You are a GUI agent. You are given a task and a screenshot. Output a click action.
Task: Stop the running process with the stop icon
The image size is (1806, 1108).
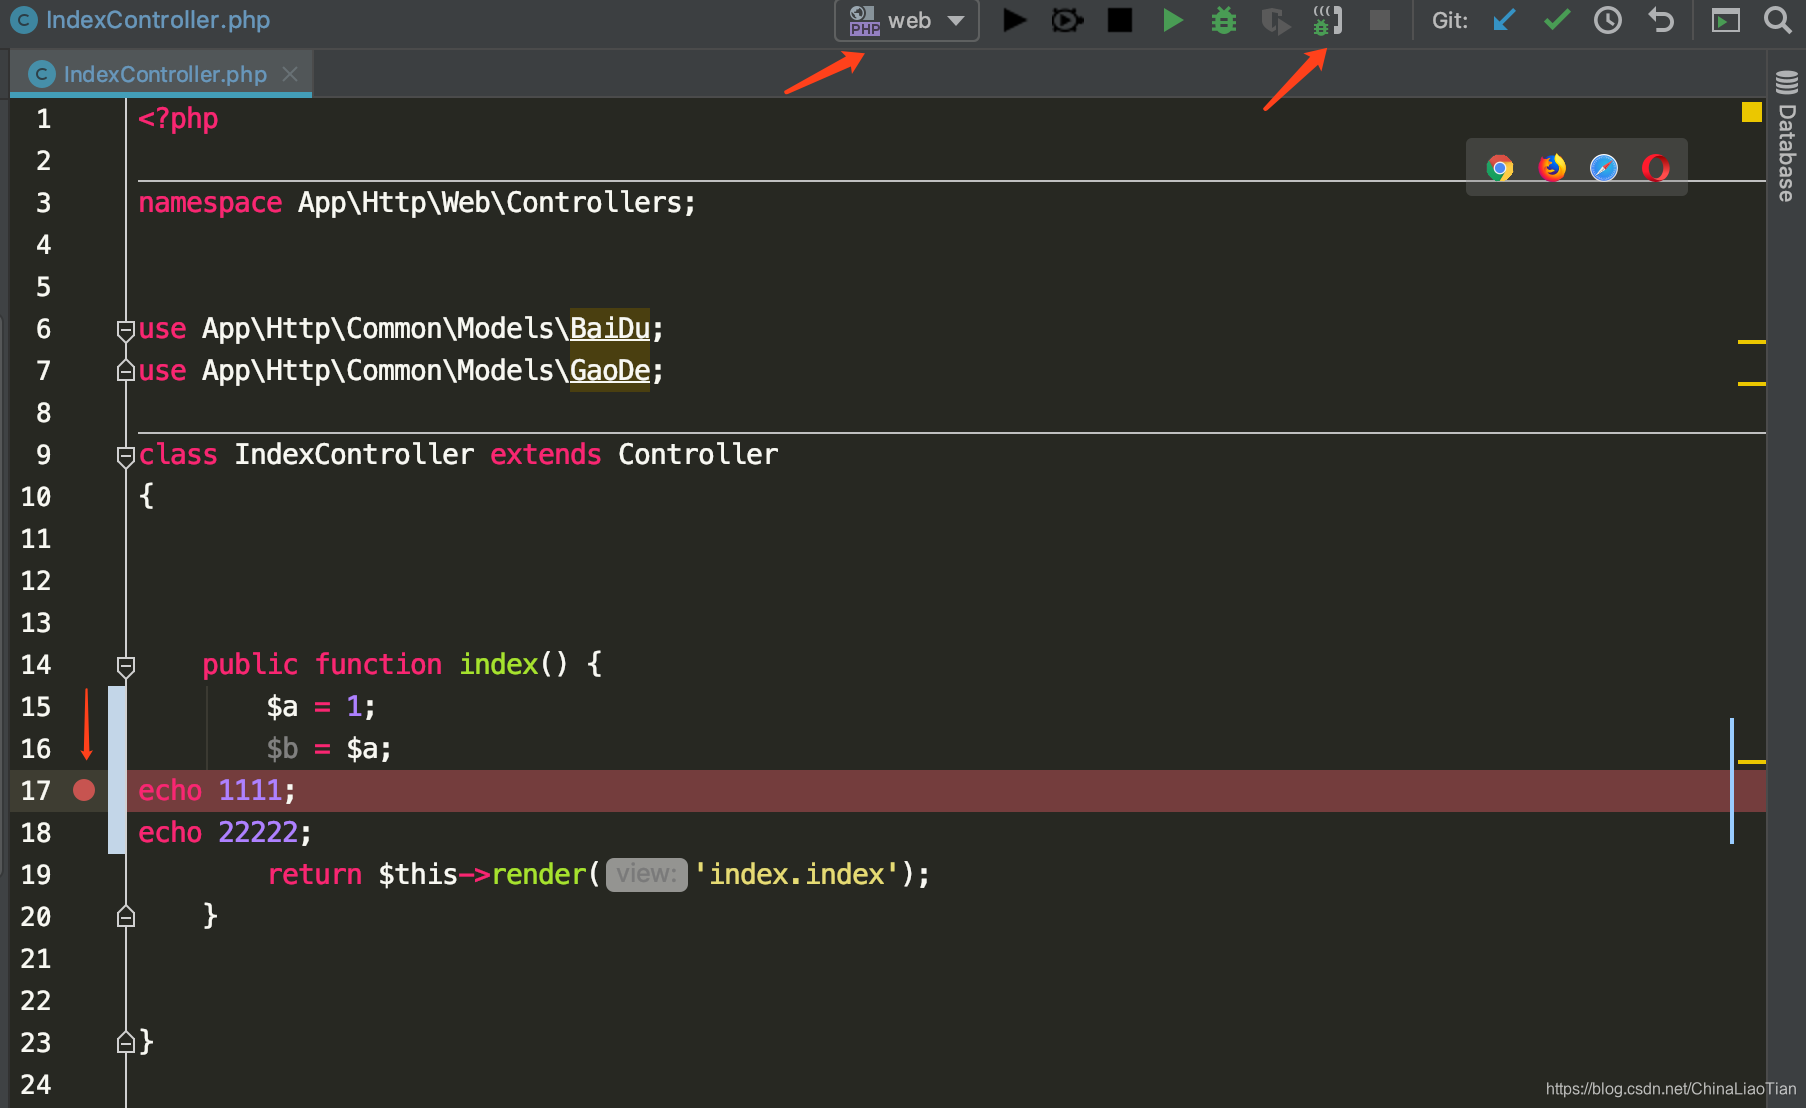tap(1120, 19)
